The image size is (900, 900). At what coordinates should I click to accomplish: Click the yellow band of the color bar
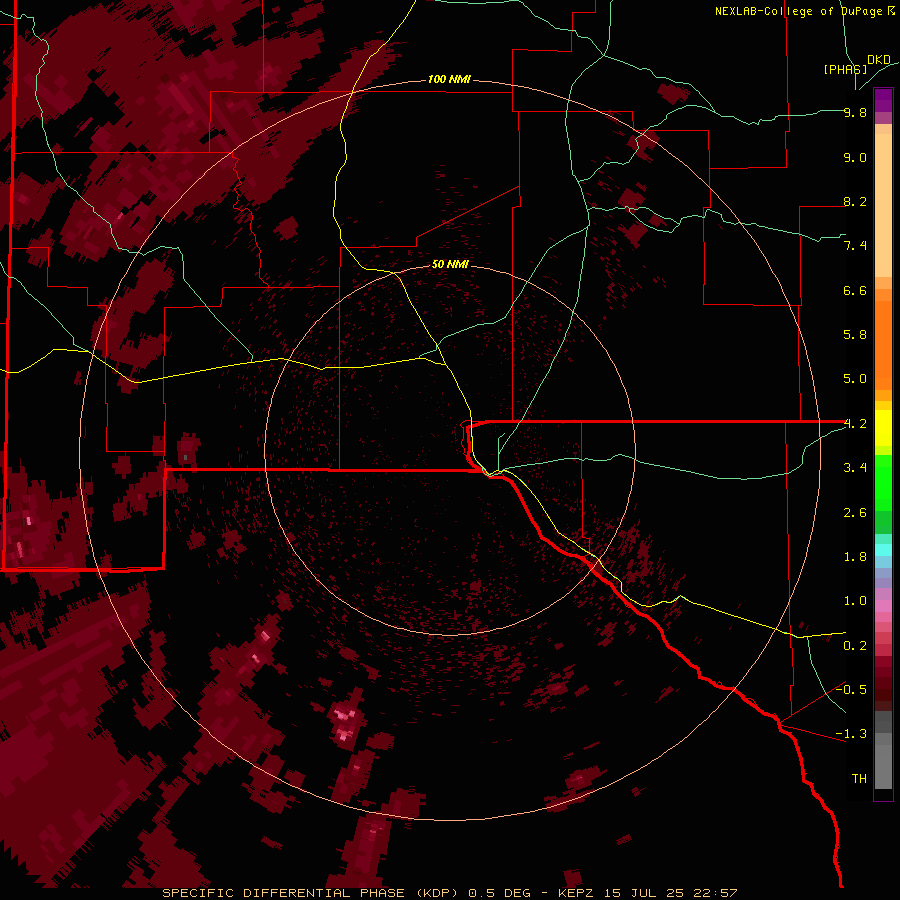[x=883, y=428]
